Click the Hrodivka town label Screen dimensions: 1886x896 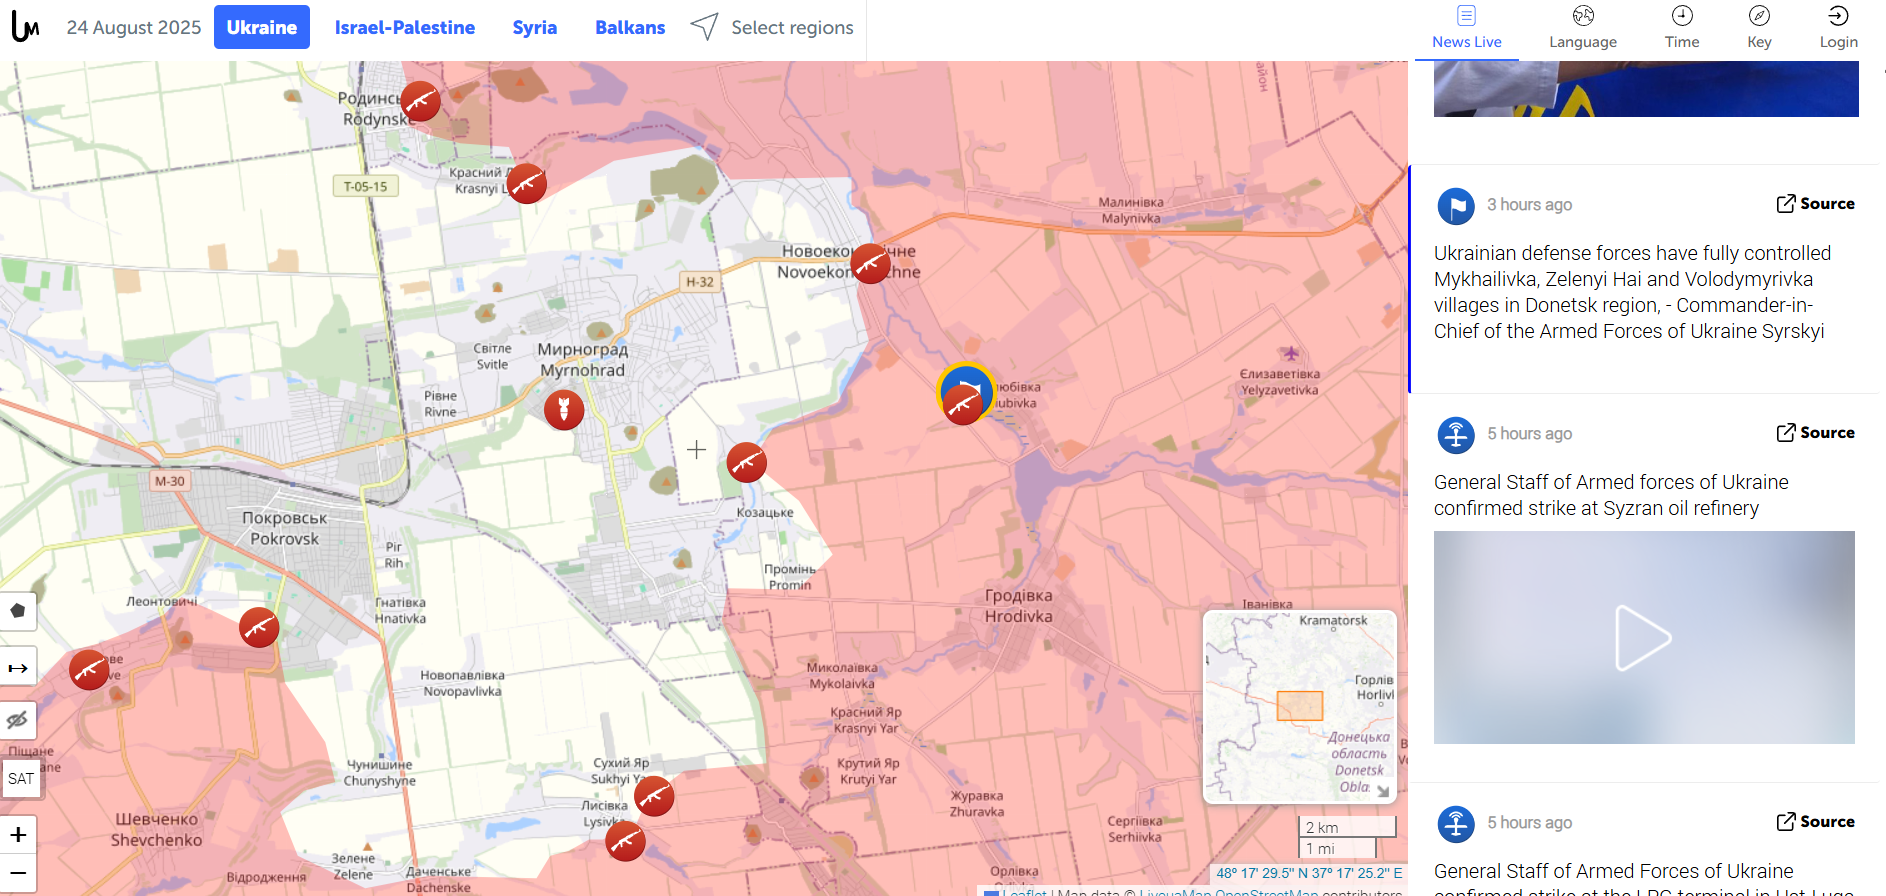1019,606
